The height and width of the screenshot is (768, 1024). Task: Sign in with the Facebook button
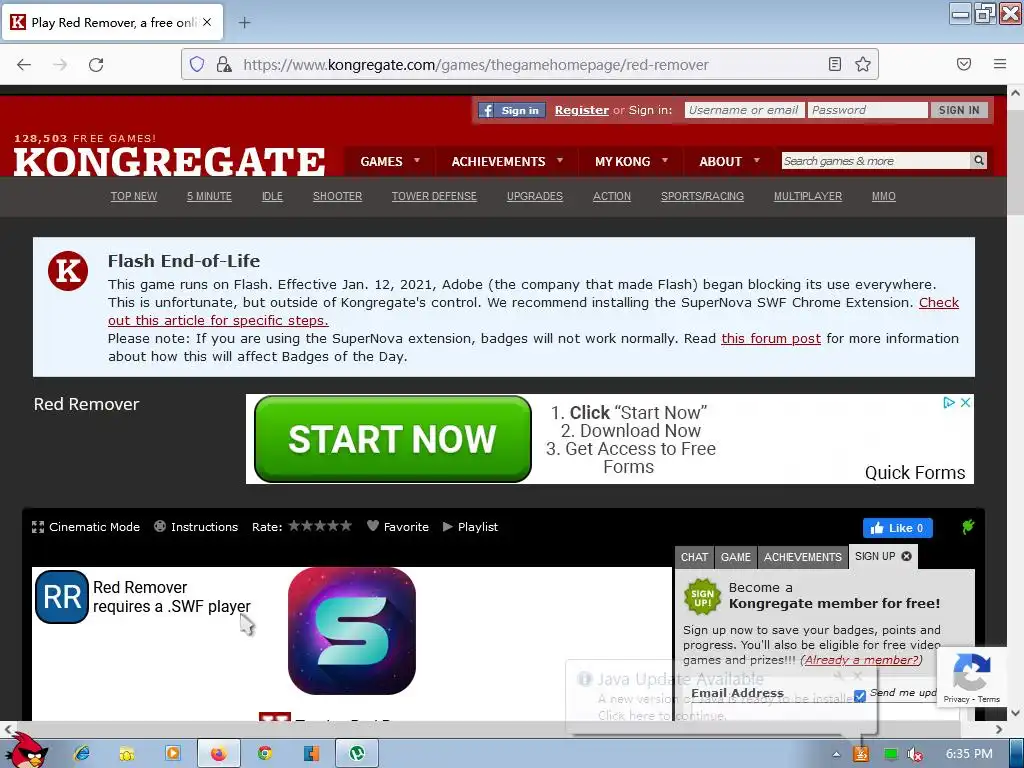[x=511, y=110]
